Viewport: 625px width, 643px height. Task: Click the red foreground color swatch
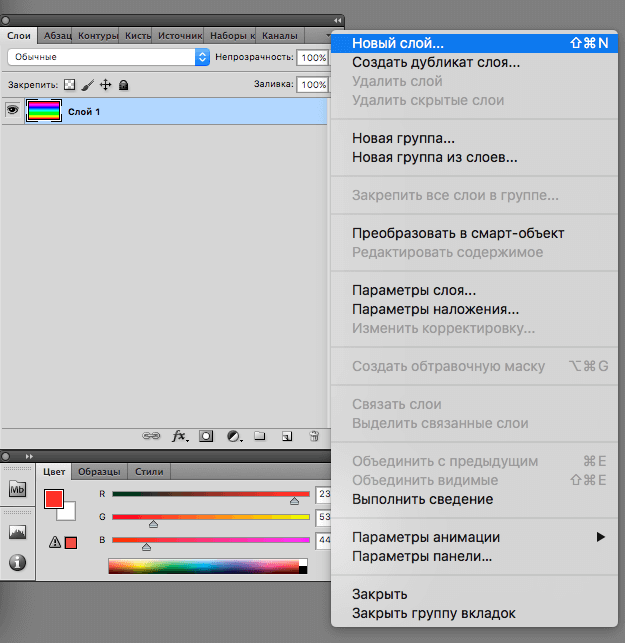pyautogui.click(x=54, y=498)
